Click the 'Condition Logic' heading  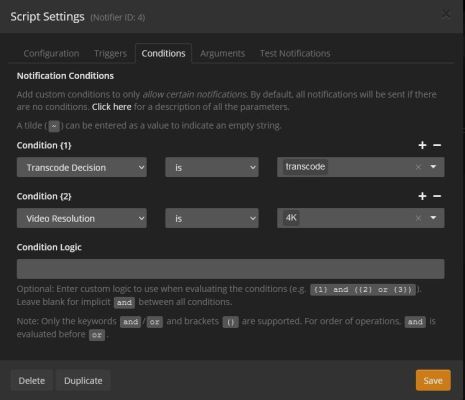click(49, 247)
